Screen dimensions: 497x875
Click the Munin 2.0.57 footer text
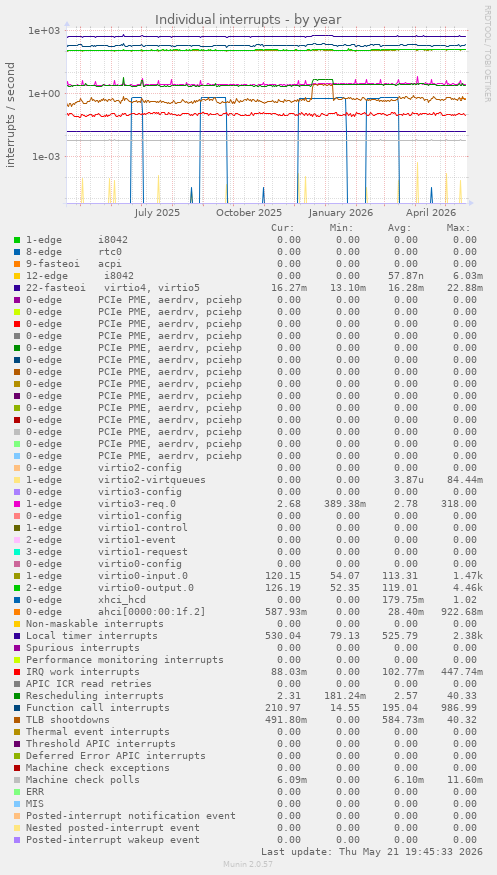click(248, 864)
